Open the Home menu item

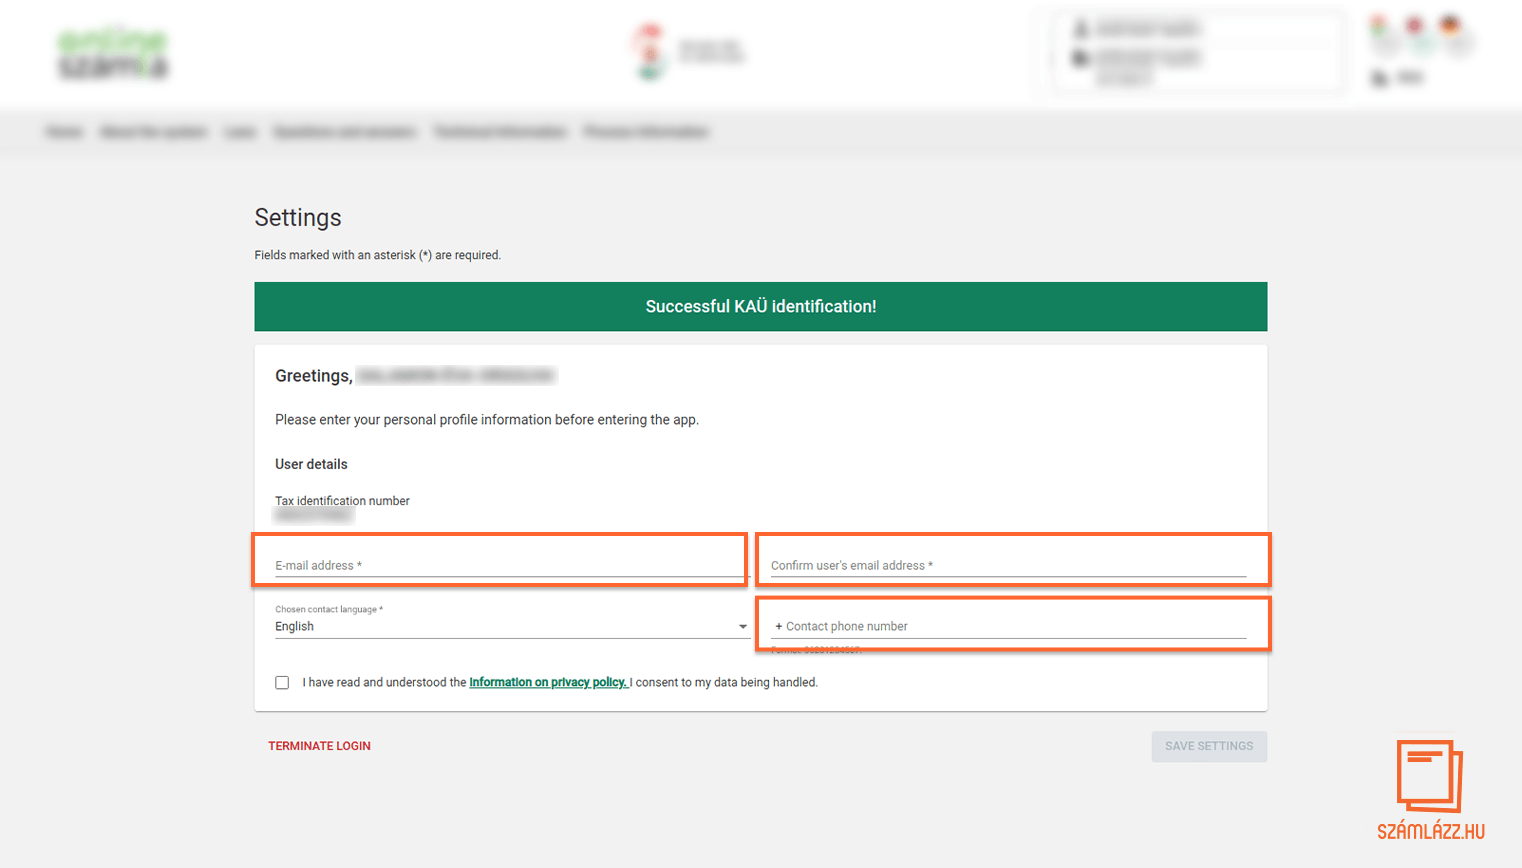pyautogui.click(x=64, y=132)
